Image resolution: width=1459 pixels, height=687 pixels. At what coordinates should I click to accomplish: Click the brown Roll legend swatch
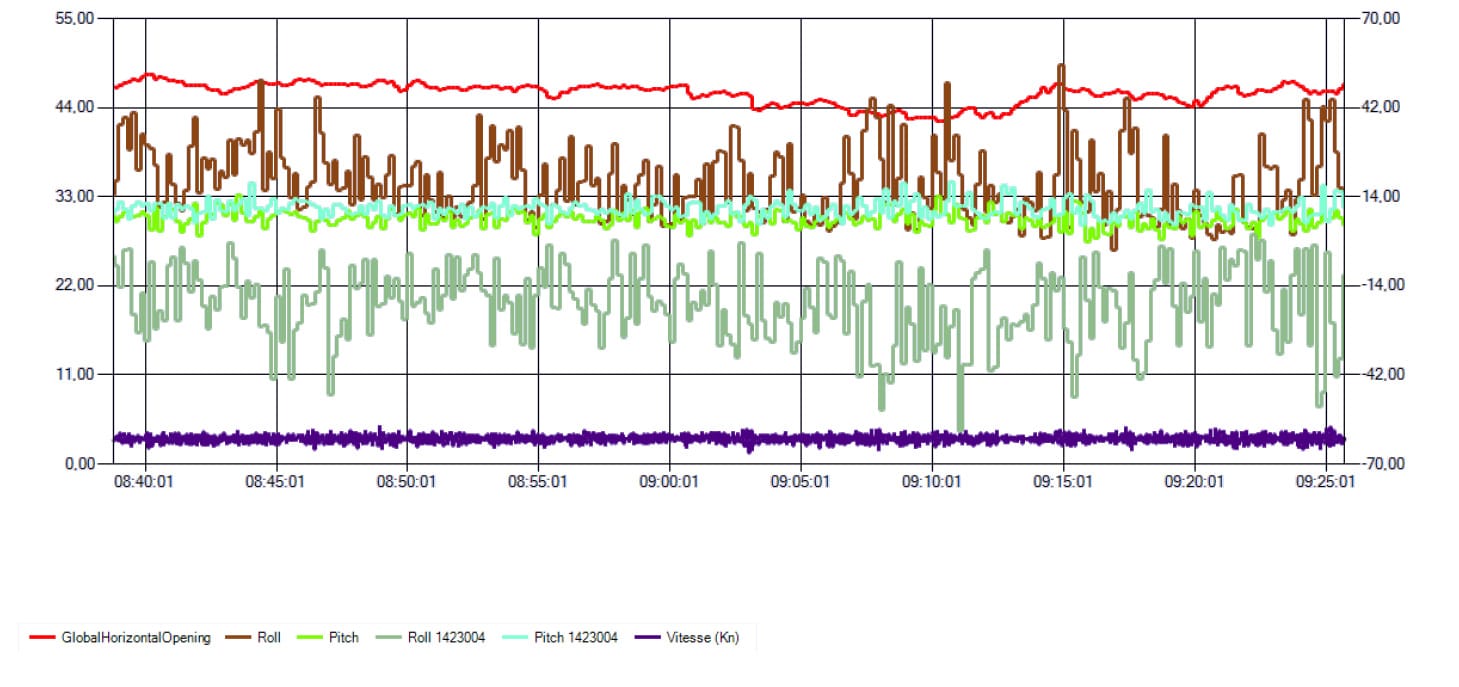[238, 637]
